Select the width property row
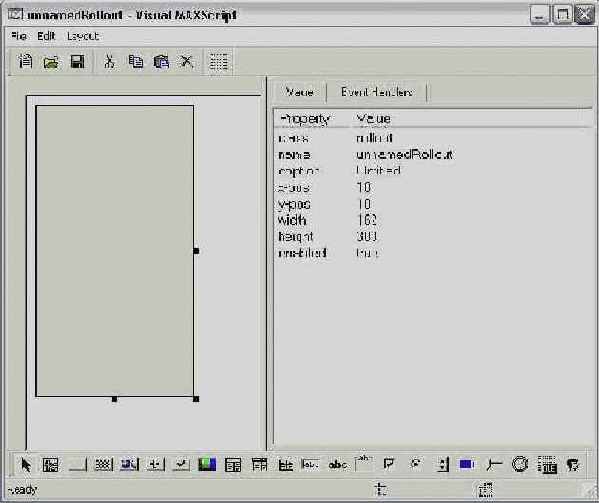Image resolution: width=599 pixels, height=503 pixels. pos(433,220)
